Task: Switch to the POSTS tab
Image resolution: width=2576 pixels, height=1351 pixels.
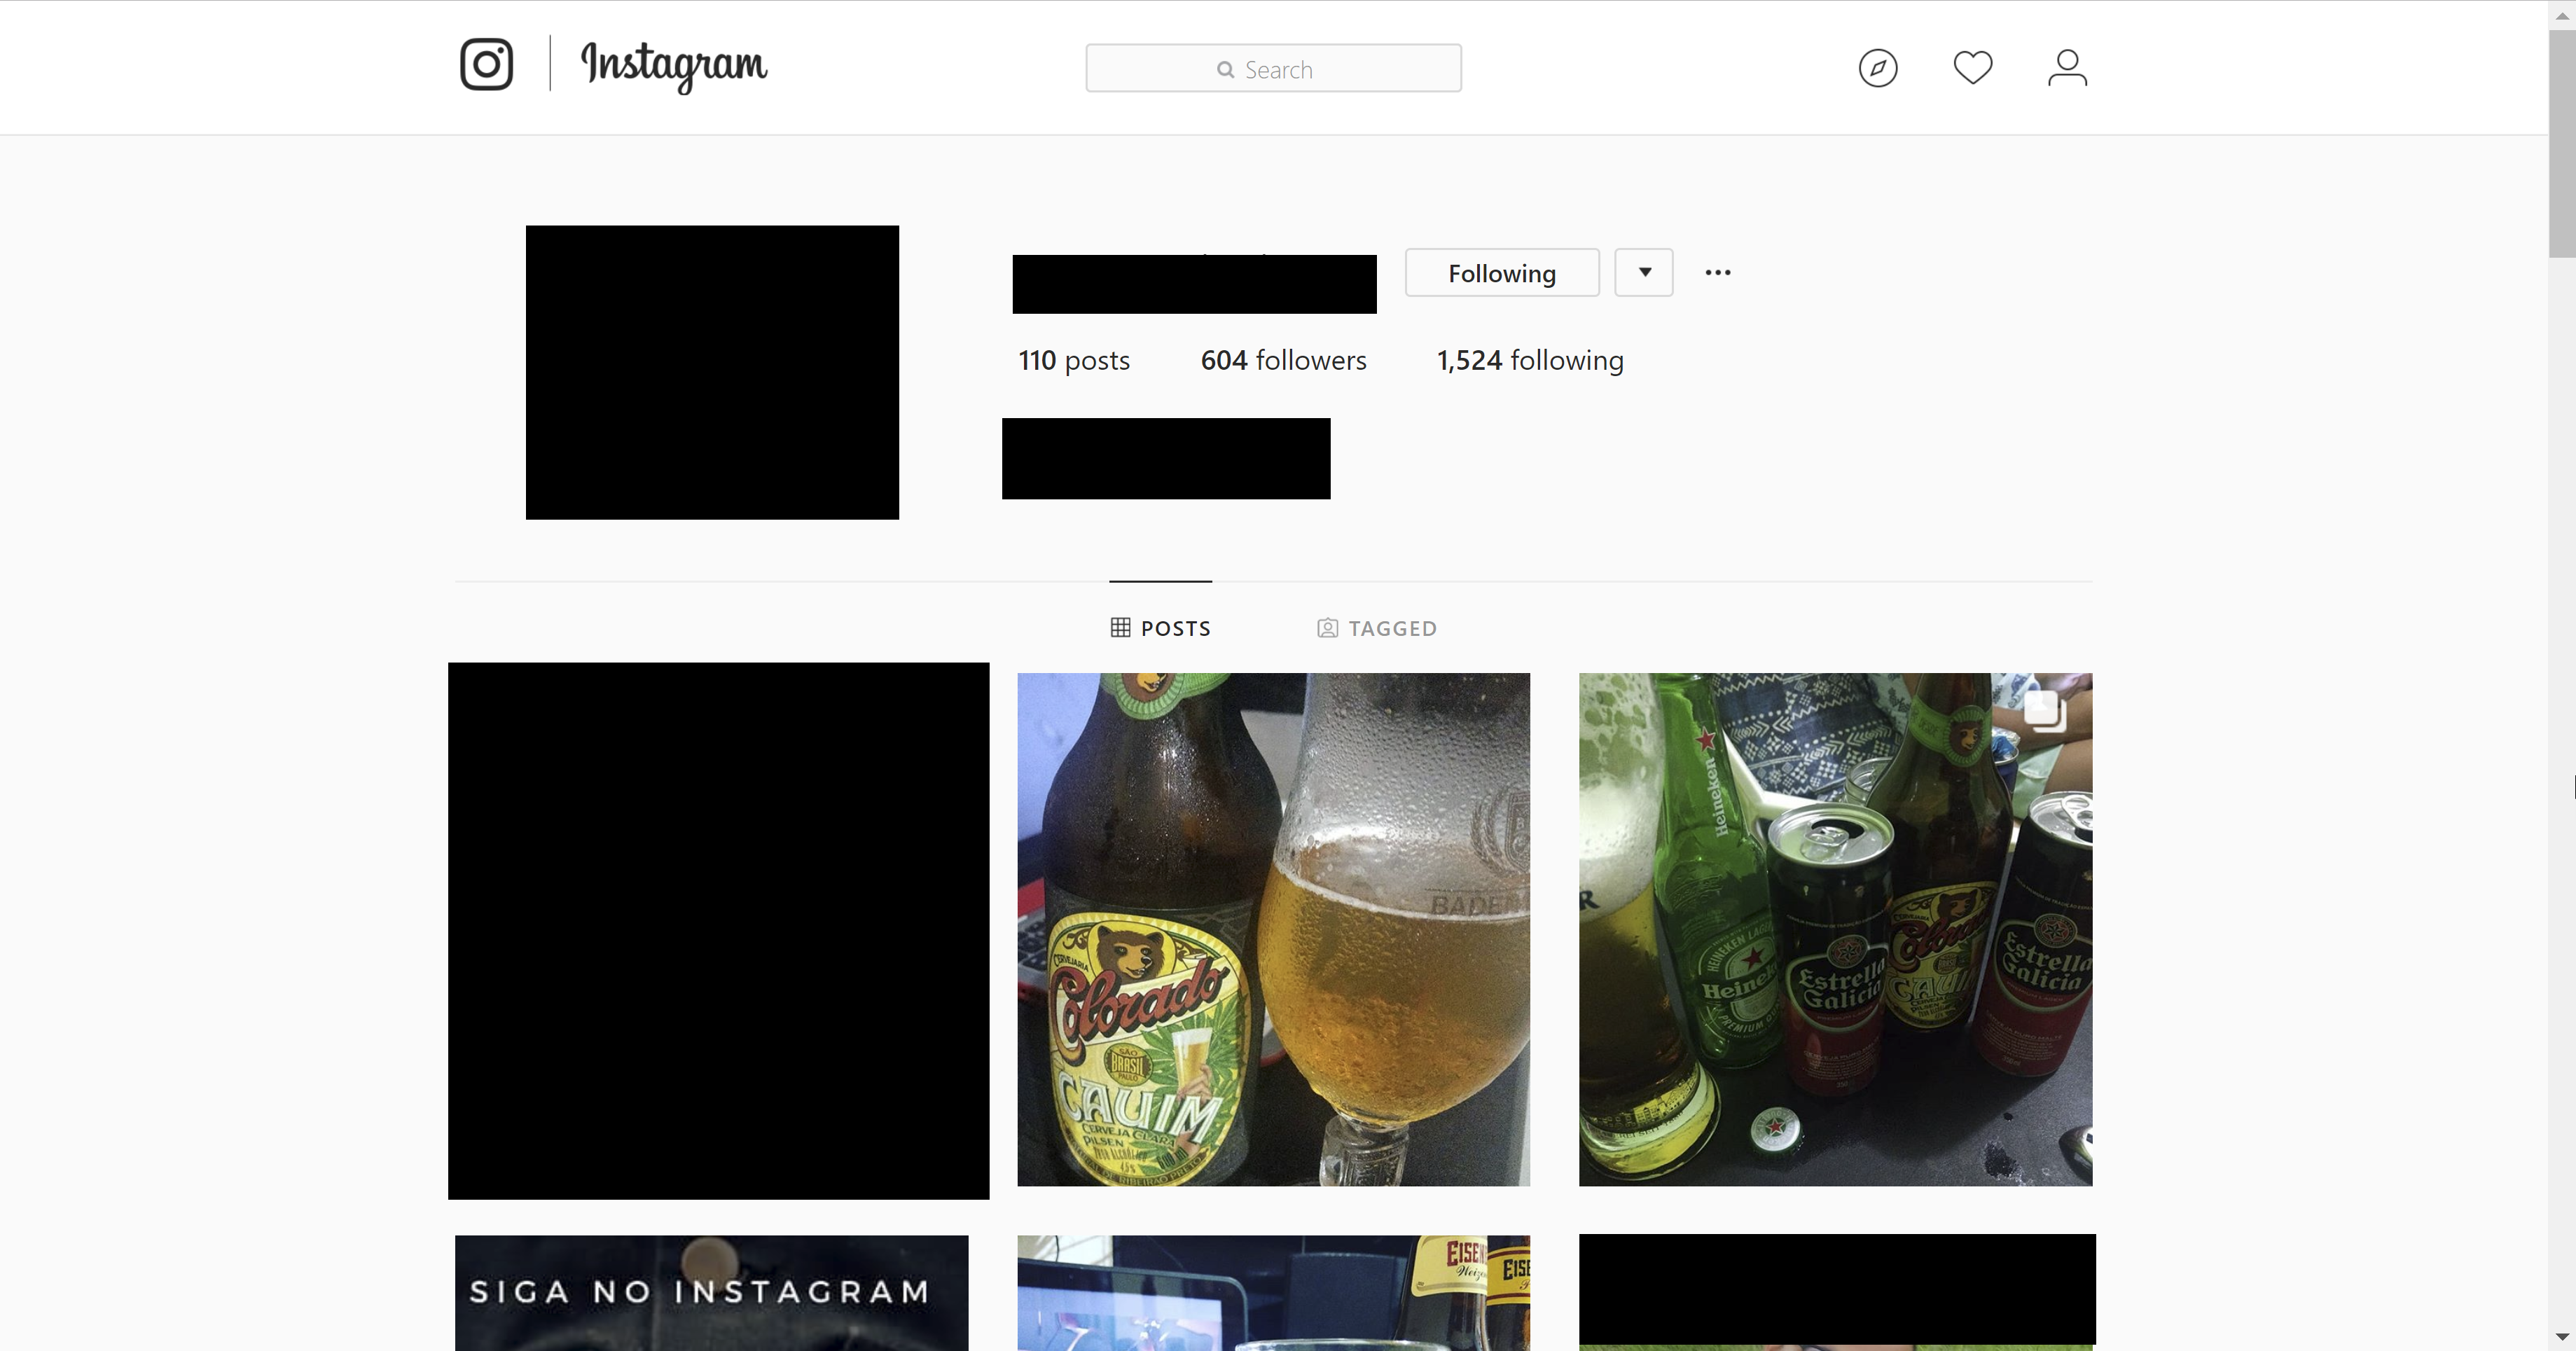Action: [1160, 628]
